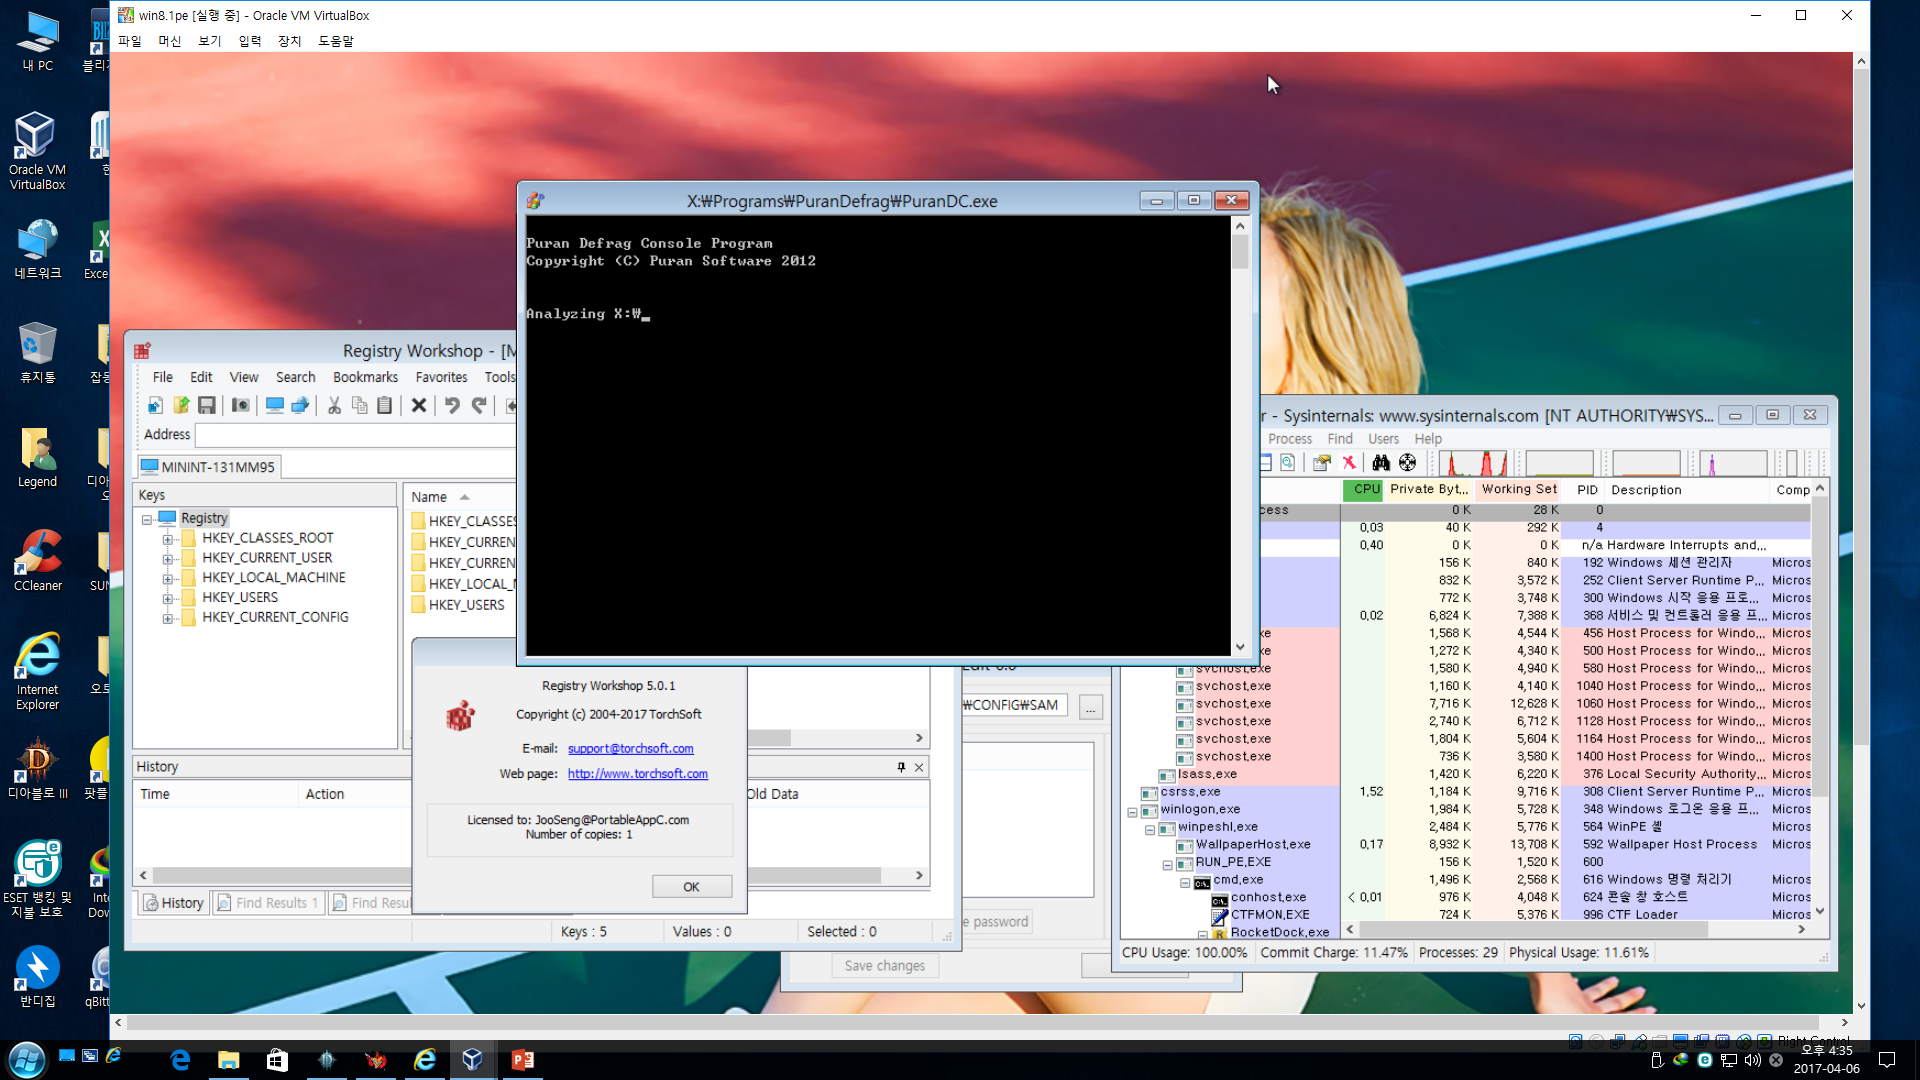The image size is (1920, 1080).
Task: Open the Registry Workshop Search menu
Action: tap(294, 377)
